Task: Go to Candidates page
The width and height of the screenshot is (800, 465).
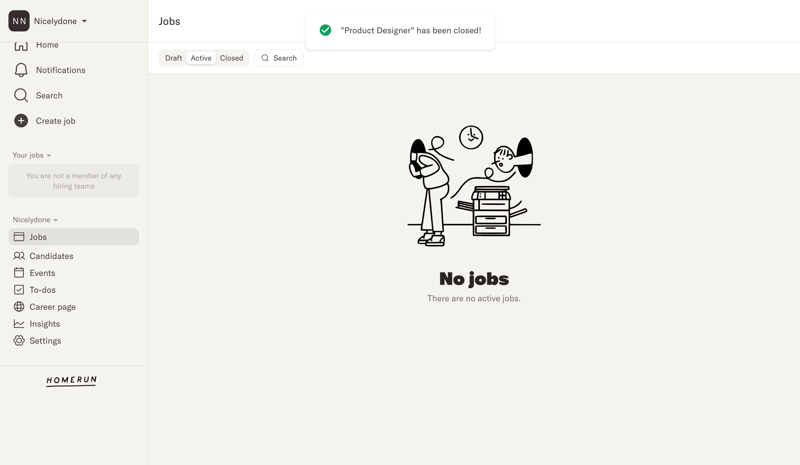Action: click(52, 256)
